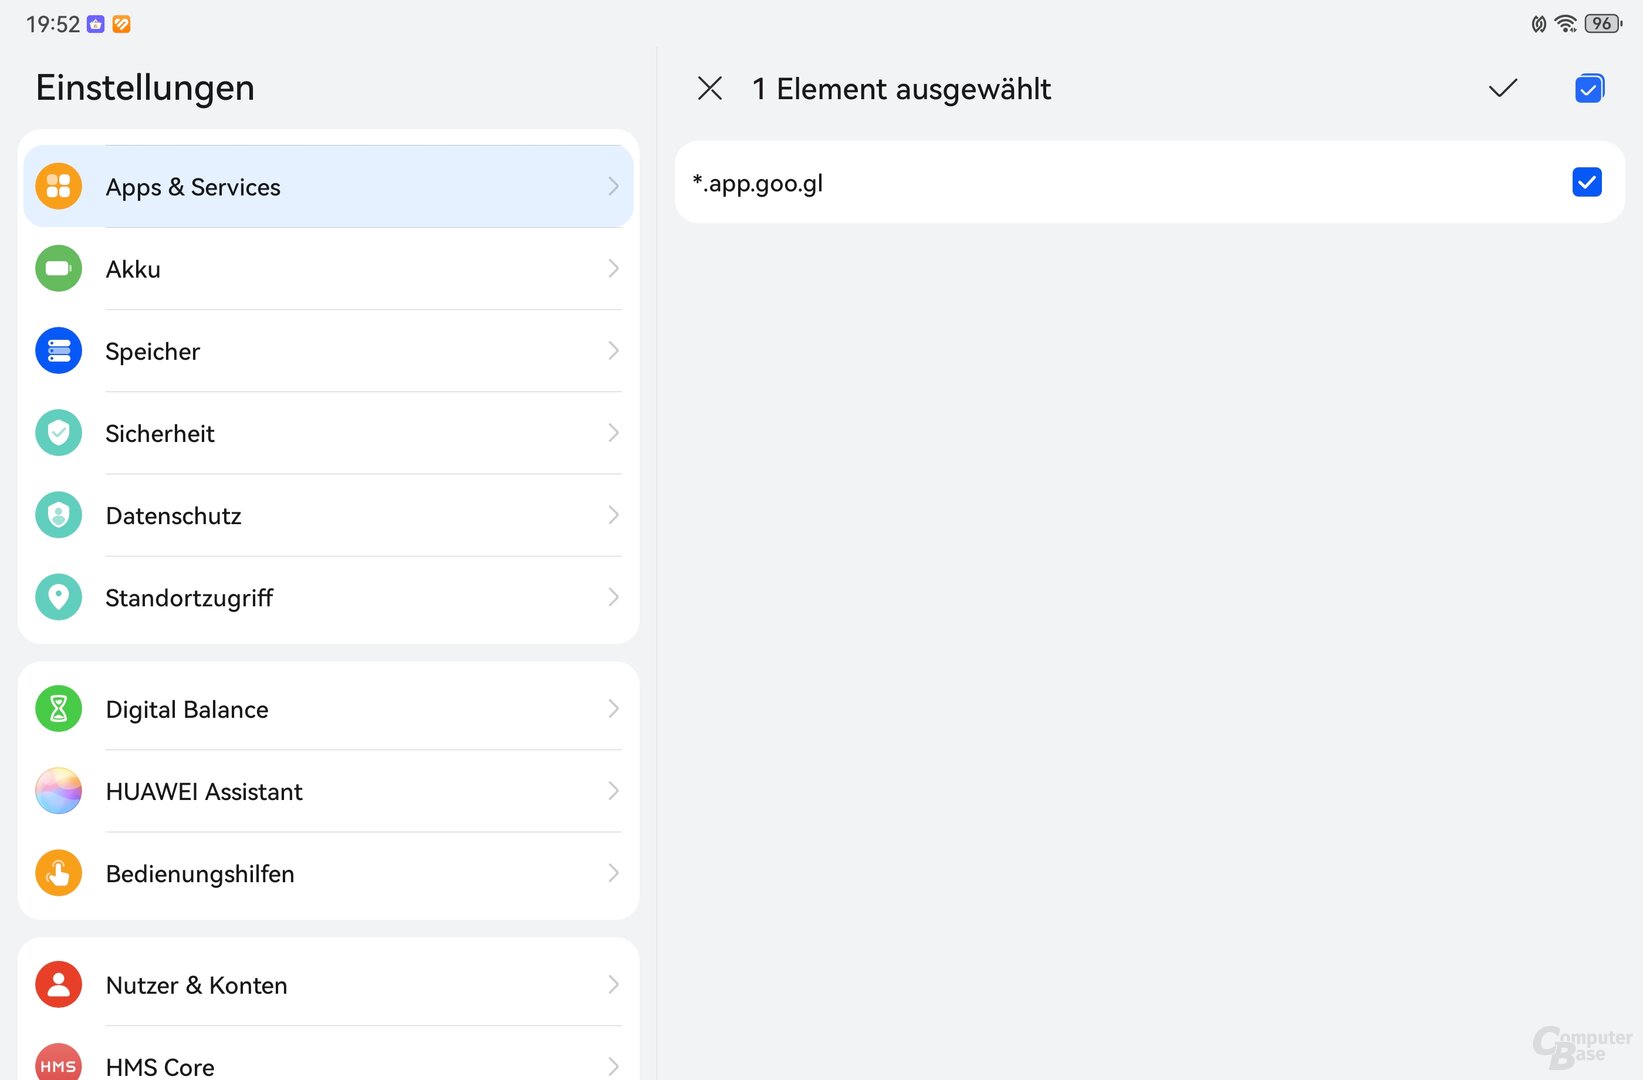Tap the Digital Balance hourglass icon
The height and width of the screenshot is (1080, 1643).
point(59,709)
